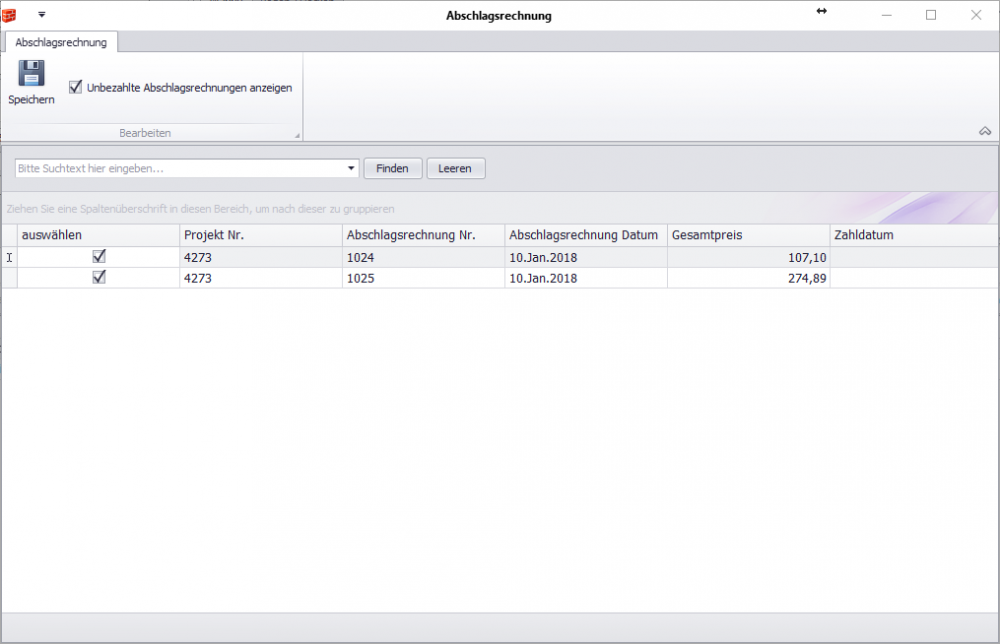Uncheck auswählen box for invoice 1025

pyautogui.click(x=99, y=278)
